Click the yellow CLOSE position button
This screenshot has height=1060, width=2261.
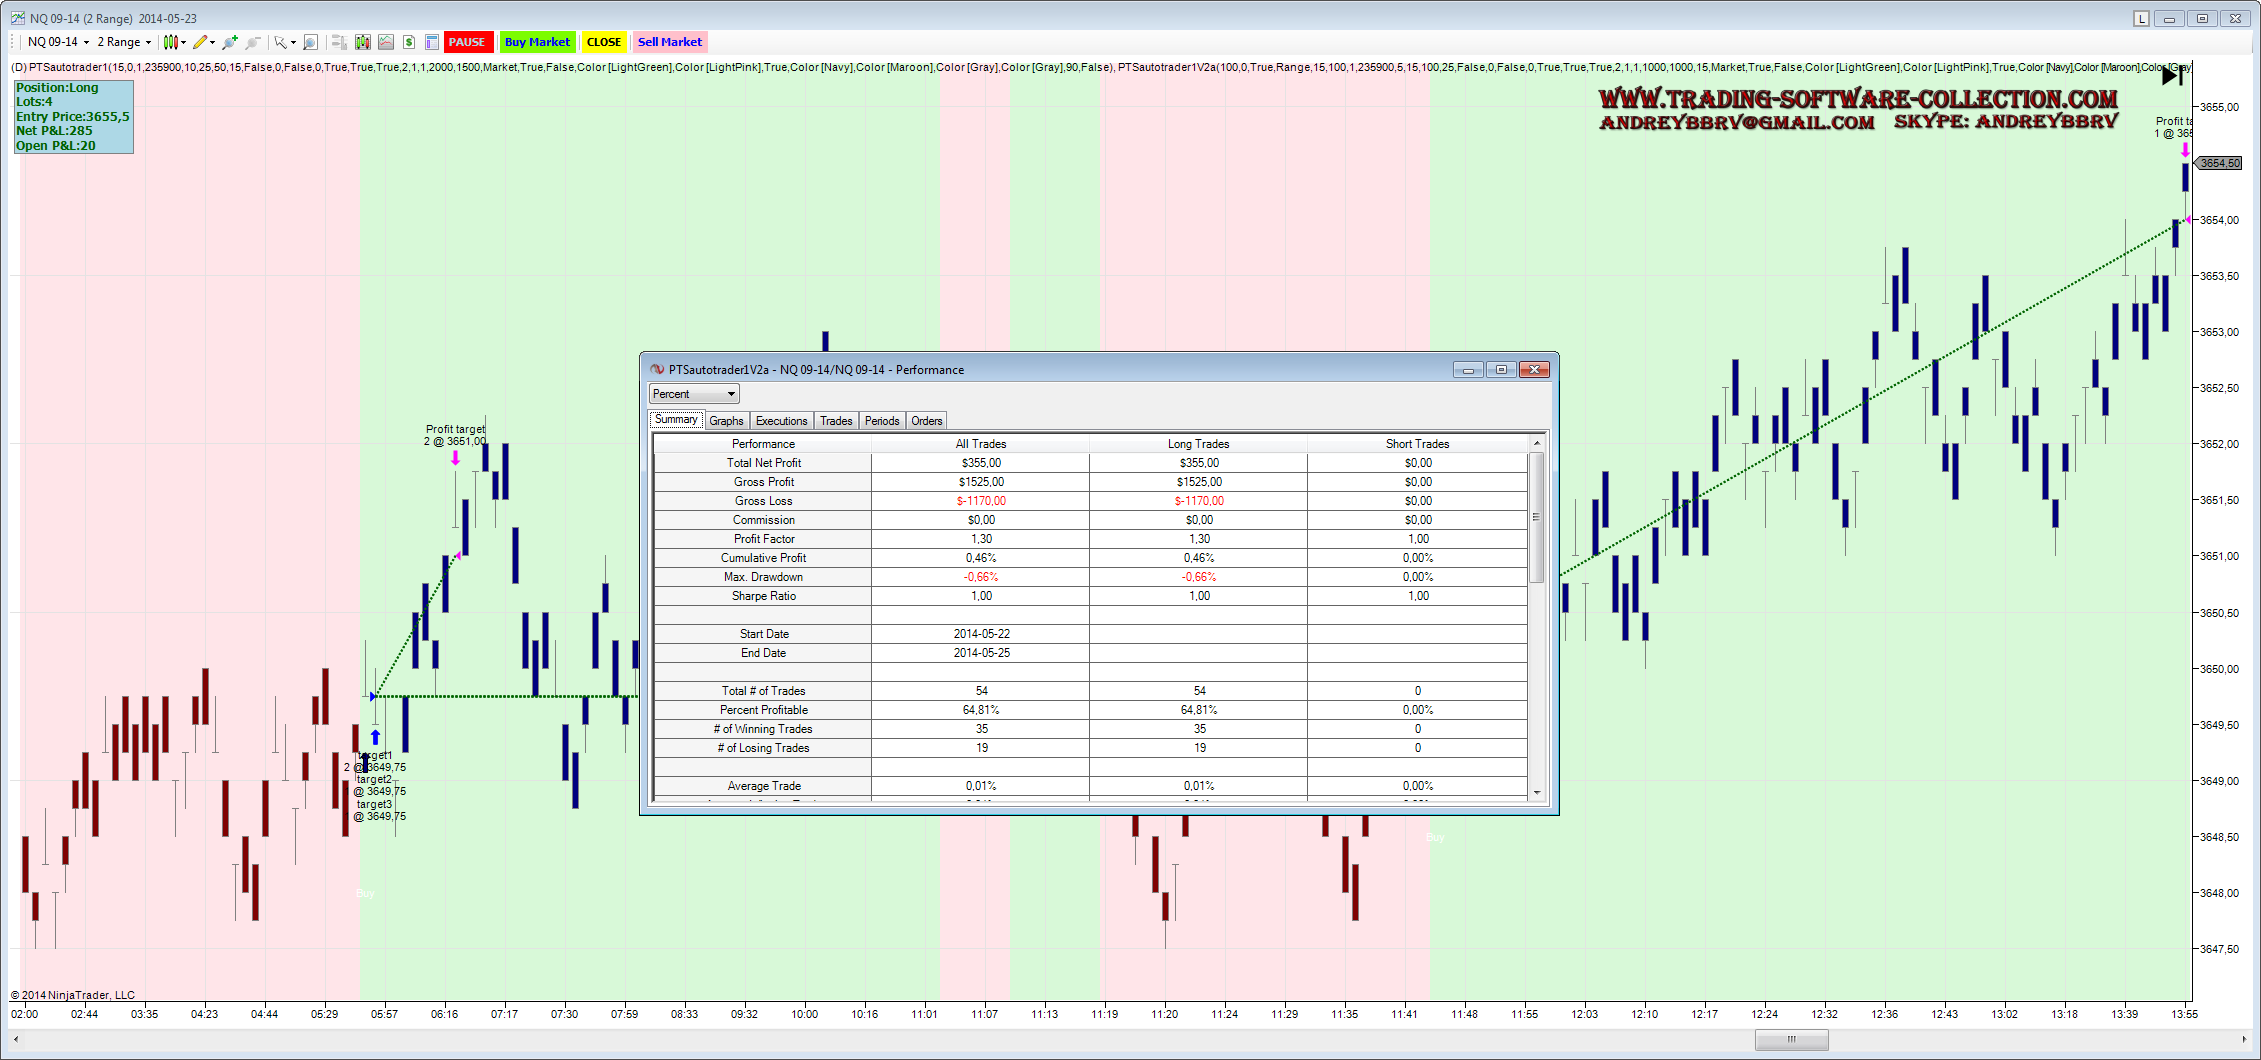604,42
